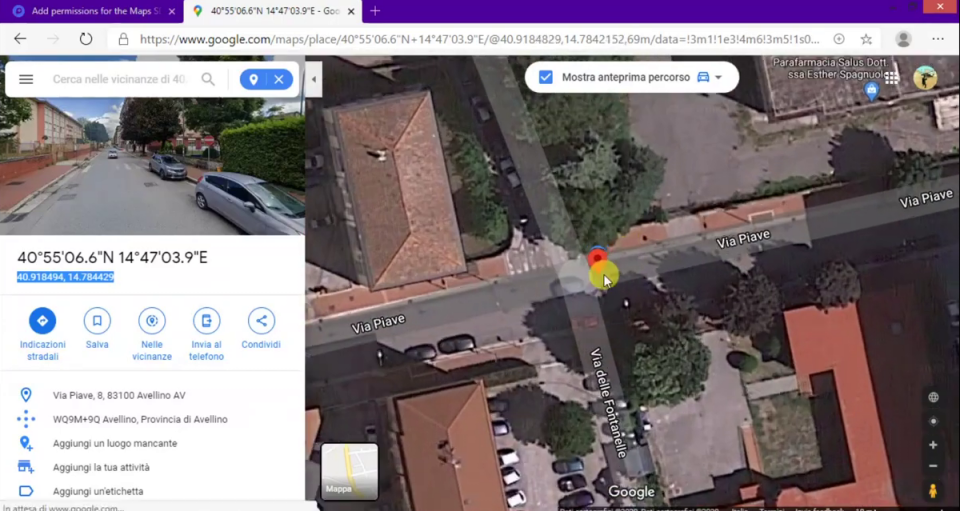Share the location with Condividi
Screen dimensions: 960x511
click(261, 321)
